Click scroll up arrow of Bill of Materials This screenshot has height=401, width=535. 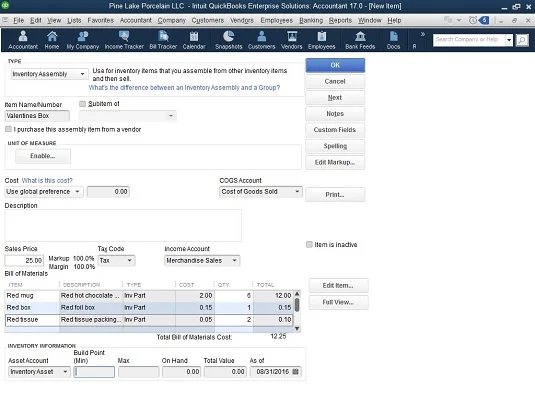pyautogui.click(x=297, y=293)
